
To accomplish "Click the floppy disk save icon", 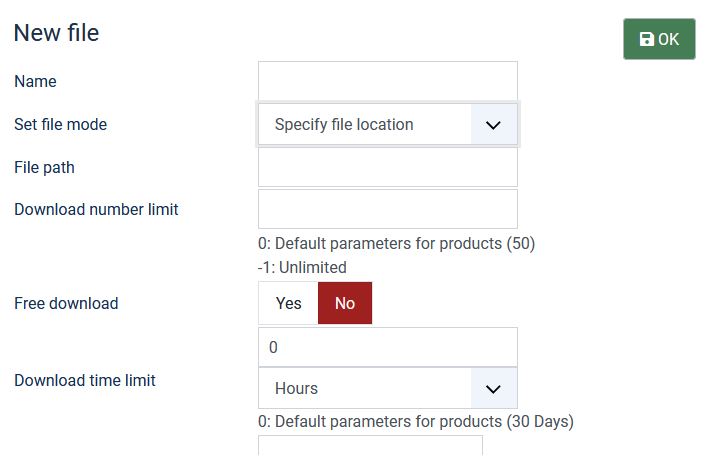I will pyautogui.click(x=646, y=39).
